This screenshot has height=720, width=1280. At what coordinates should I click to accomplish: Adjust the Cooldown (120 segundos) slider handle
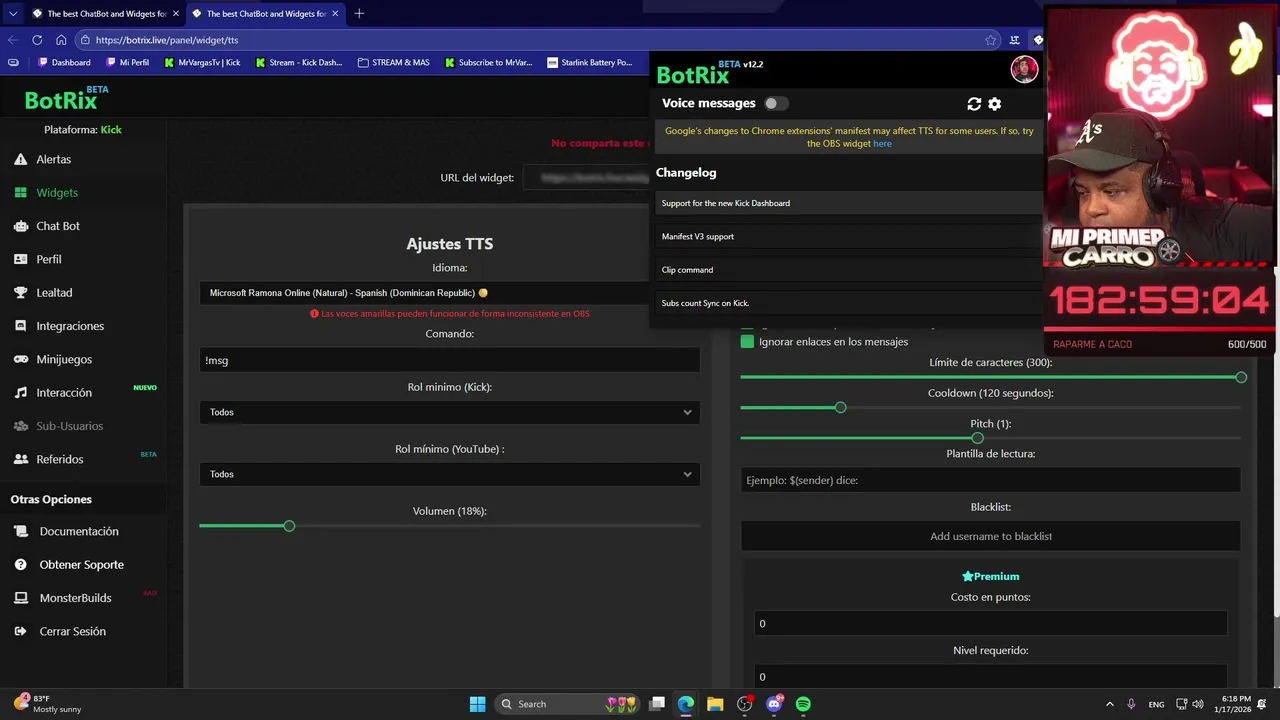pyautogui.click(x=840, y=408)
